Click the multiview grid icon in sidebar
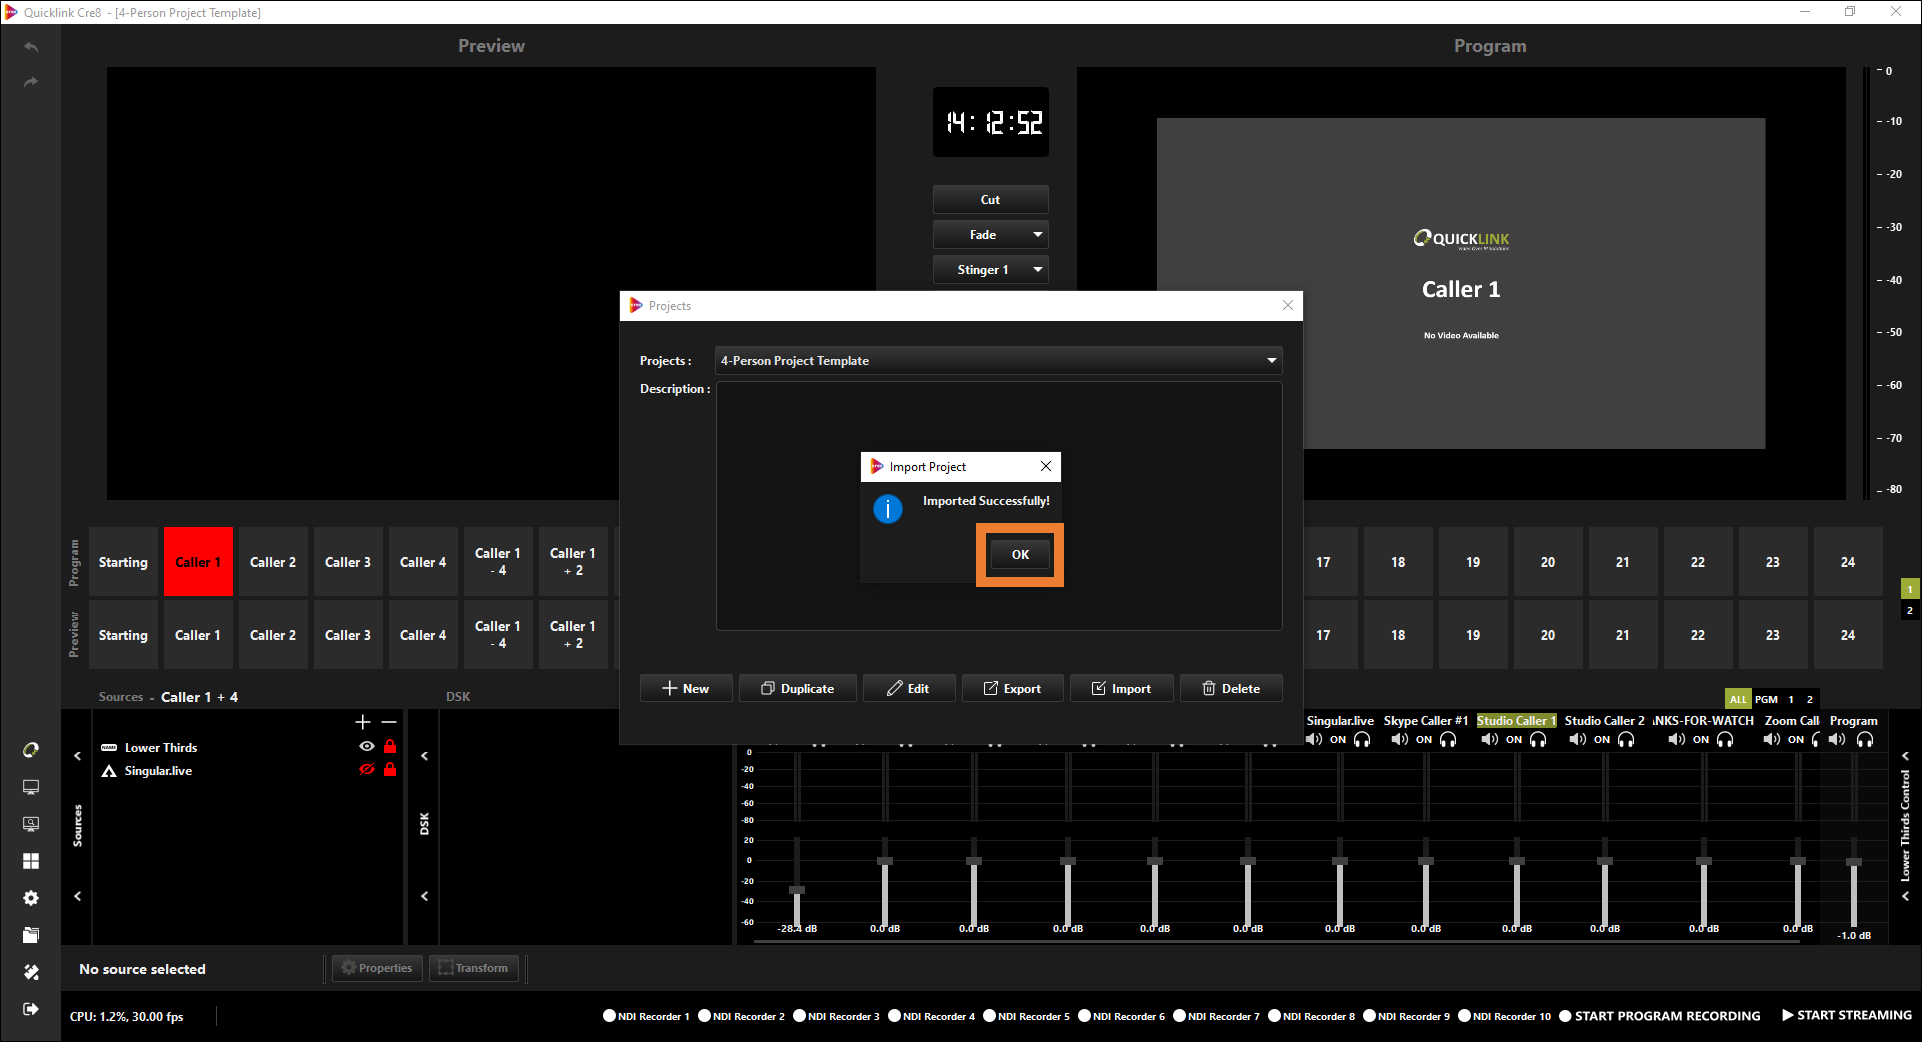 (x=31, y=861)
